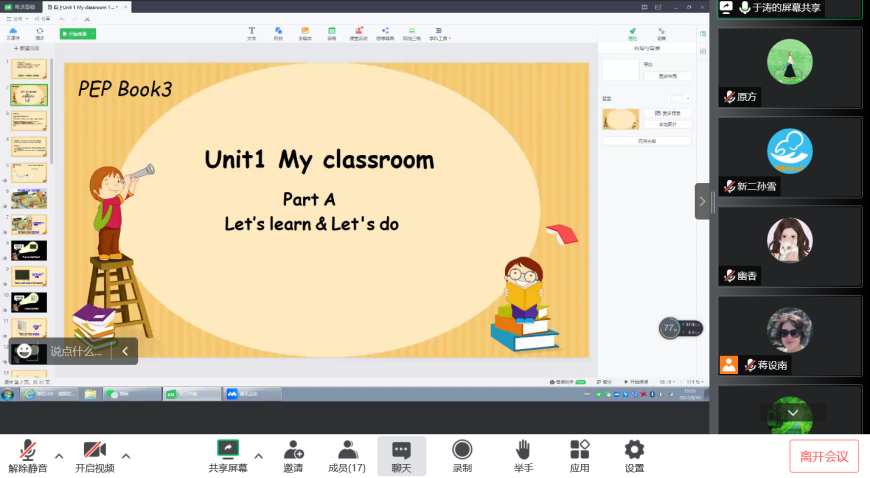Viewport: 870px width, 478px height.
Task: Click the 思维导图 mind map icon
Action: pos(385,33)
